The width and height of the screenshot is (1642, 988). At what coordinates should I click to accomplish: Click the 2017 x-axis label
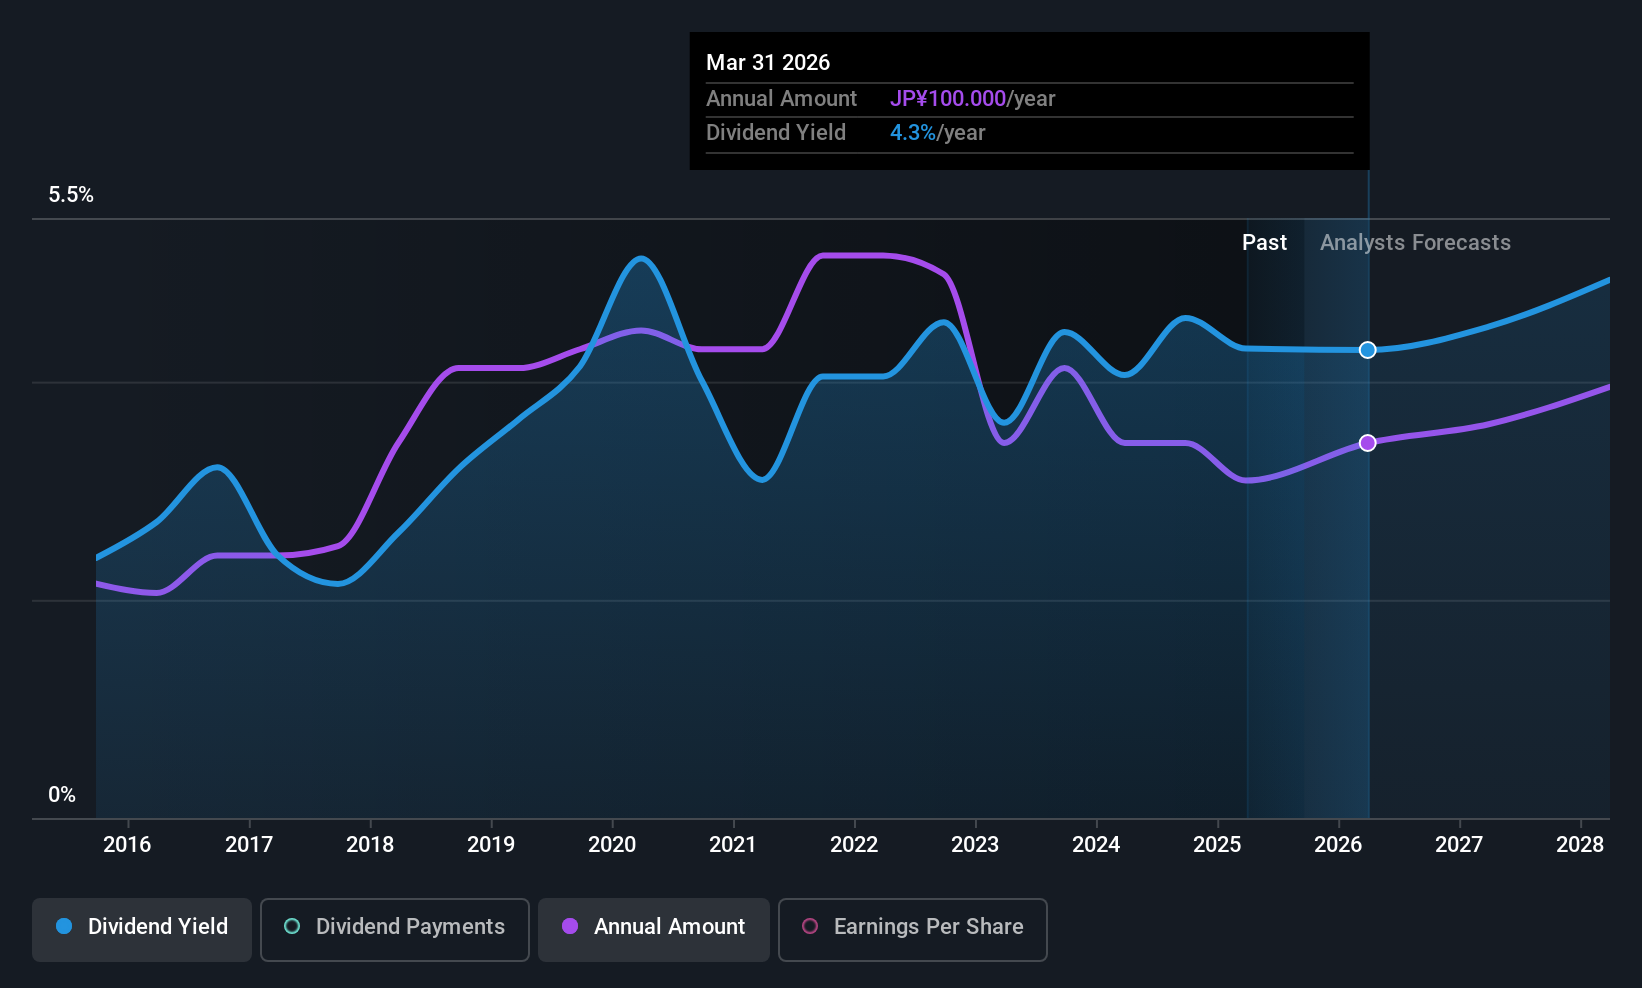coord(249,845)
